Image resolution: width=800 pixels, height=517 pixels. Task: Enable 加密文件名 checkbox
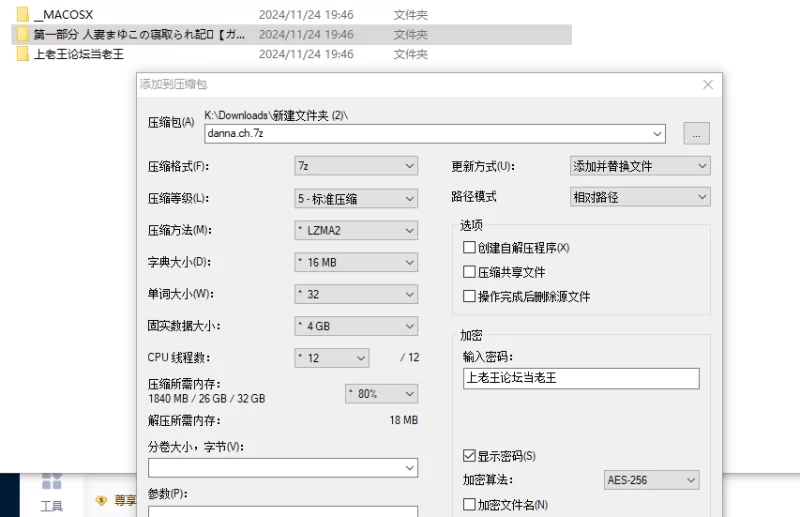pyautogui.click(x=469, y=505)
